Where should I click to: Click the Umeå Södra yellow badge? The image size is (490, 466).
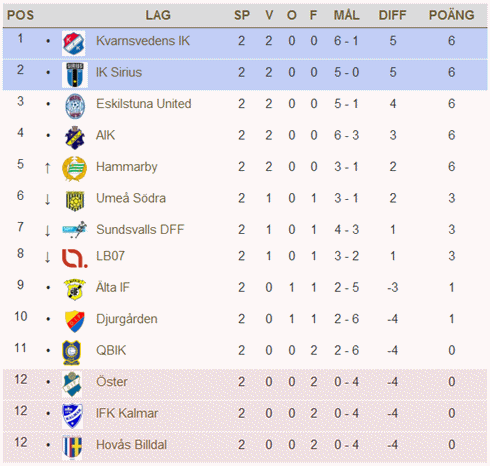coord(75,201)
